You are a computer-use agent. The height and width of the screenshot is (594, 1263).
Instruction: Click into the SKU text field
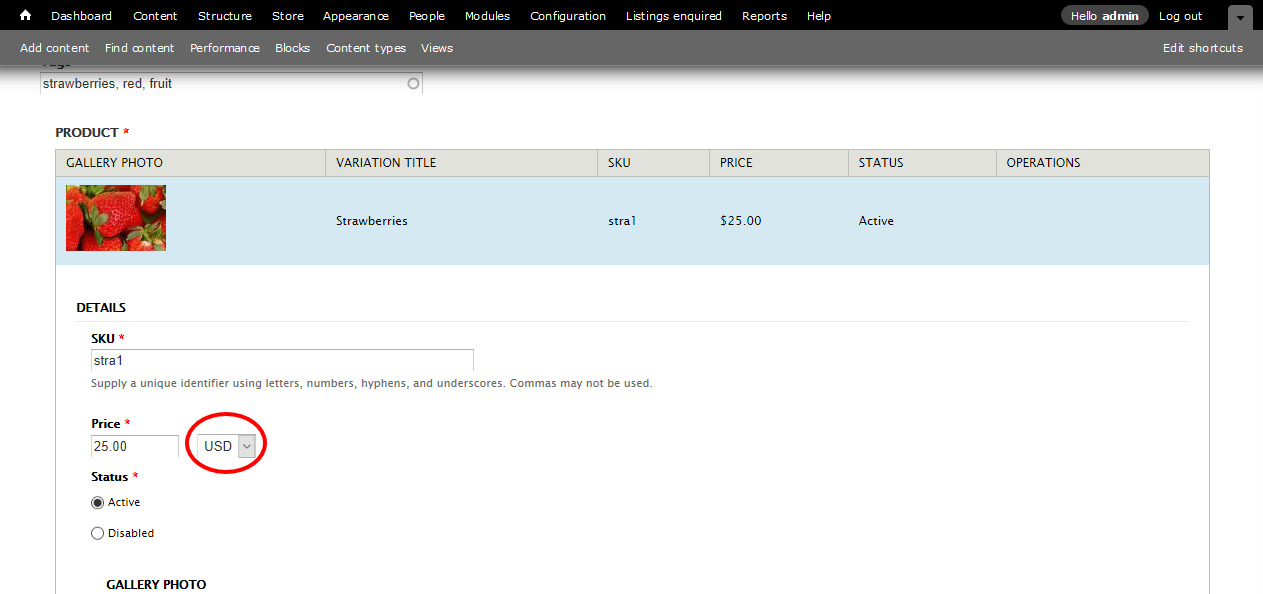coord(281,360)
